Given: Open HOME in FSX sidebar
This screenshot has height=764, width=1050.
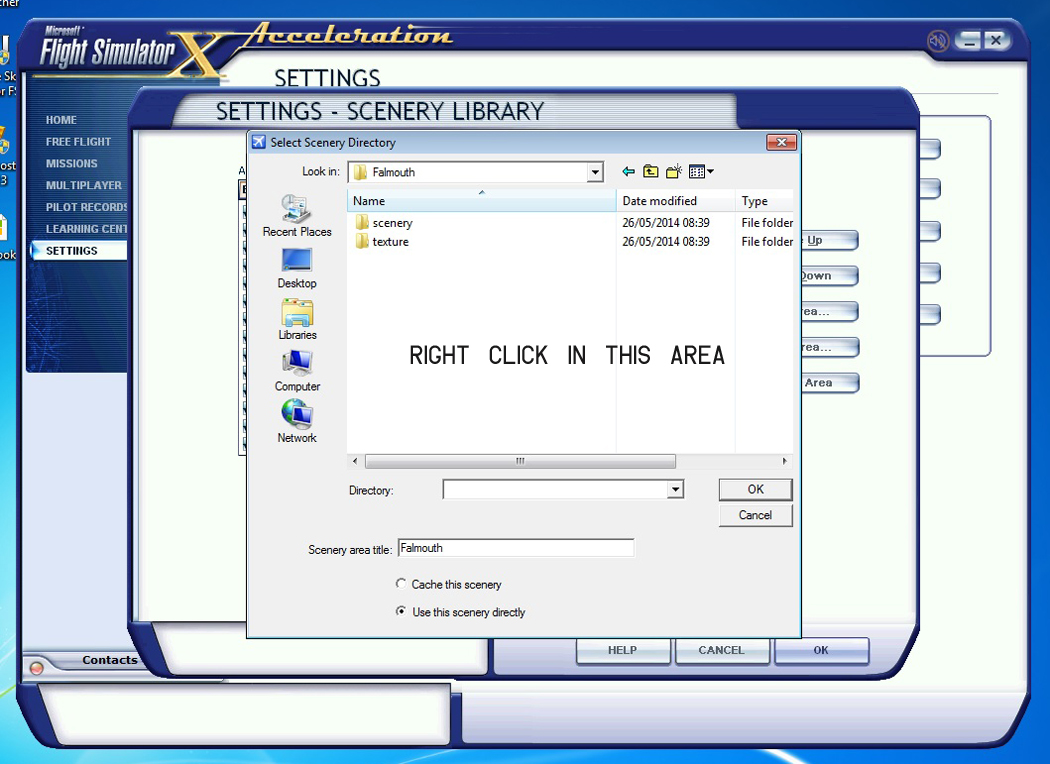Looking at the screenshot, I should (61, 121).
